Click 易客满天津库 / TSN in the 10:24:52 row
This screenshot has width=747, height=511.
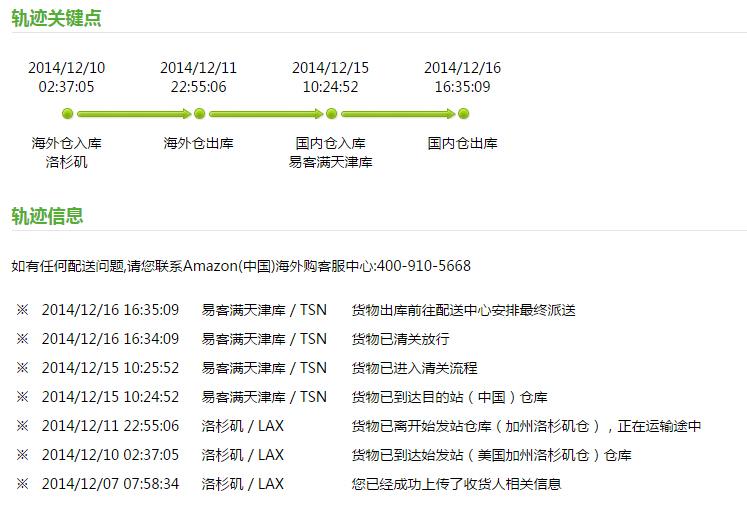[264, 397]
